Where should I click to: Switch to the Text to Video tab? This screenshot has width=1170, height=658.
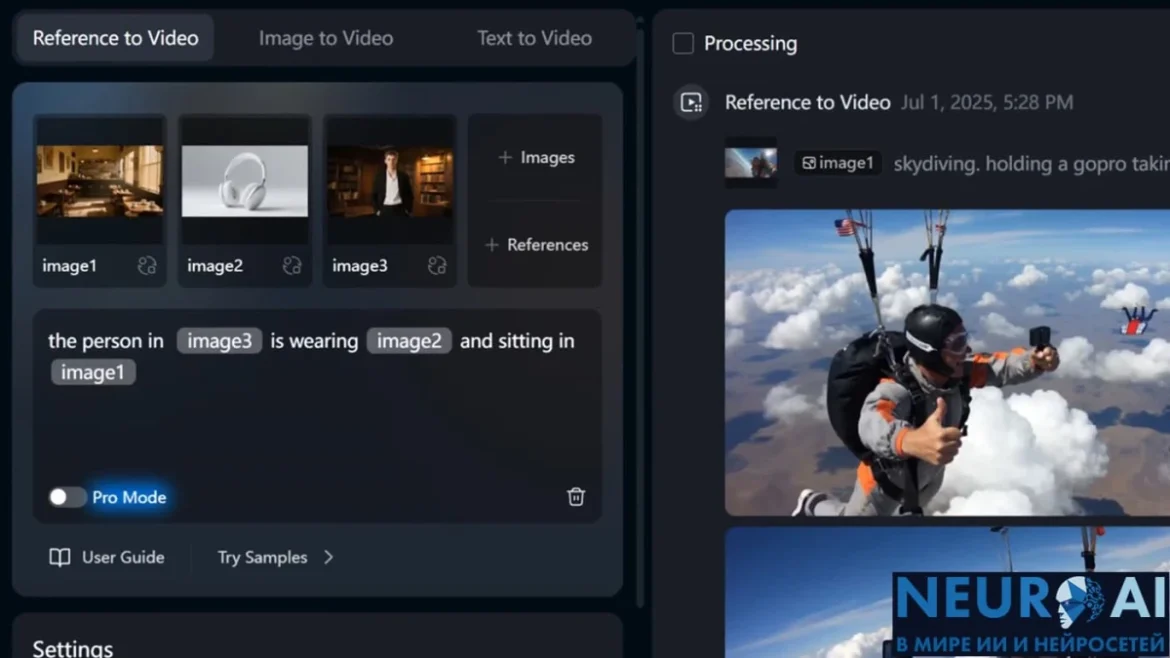click(x=534, y=38)
